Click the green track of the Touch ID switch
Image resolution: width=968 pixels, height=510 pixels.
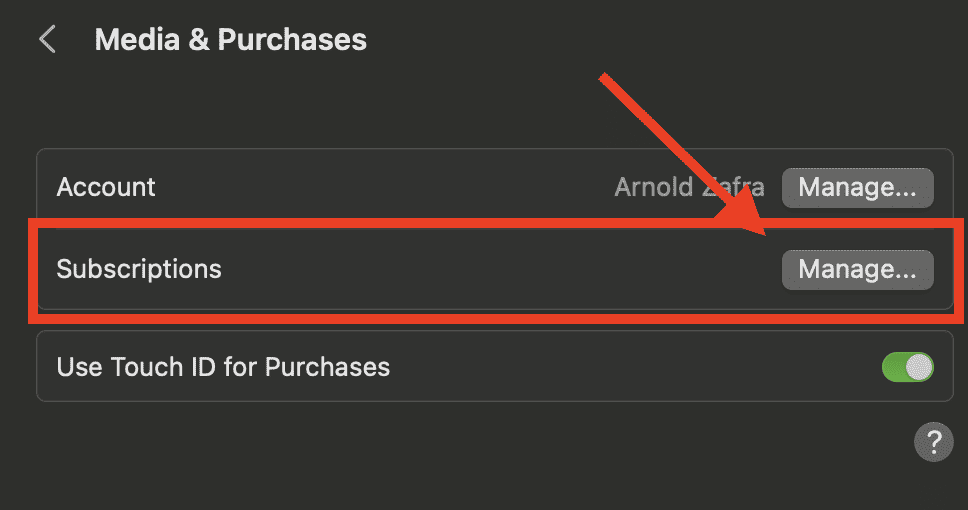coord(894,367)
